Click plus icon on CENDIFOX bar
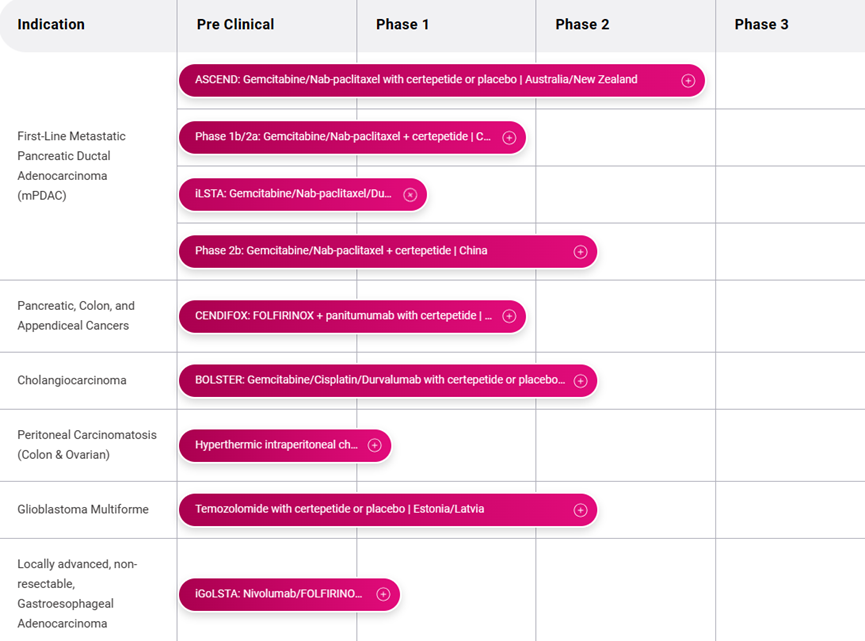 coord(509,316)
